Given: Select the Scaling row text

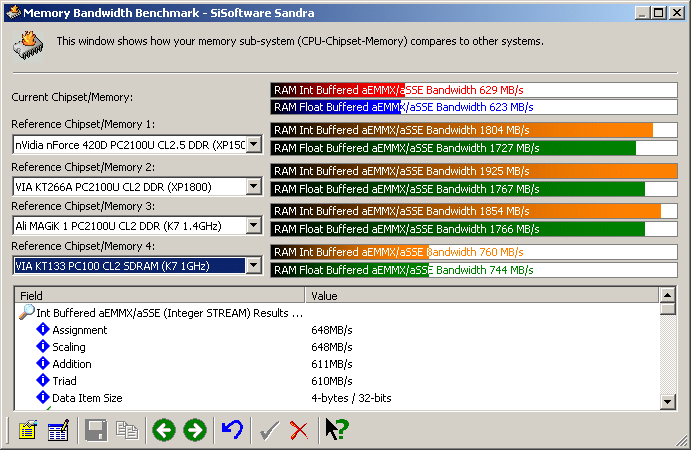Looking at the screenshot, I should coord(69,347).
